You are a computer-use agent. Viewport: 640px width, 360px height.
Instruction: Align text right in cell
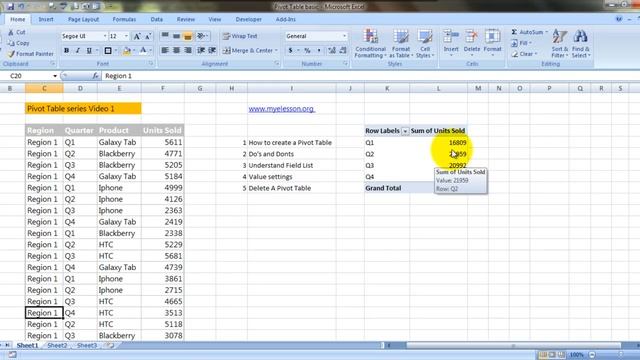188,50
